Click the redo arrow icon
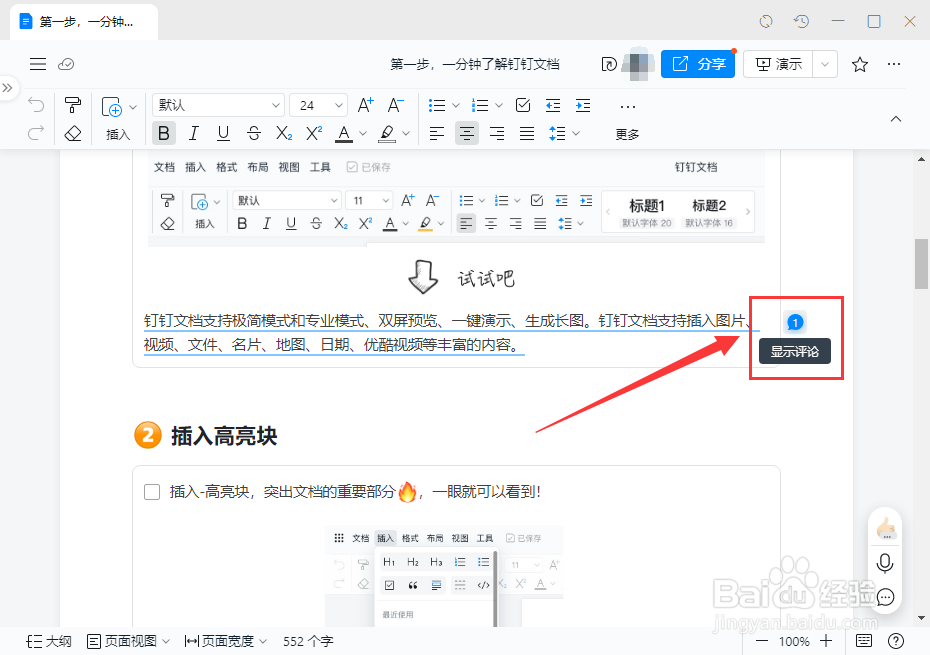The width and height of the screenshot is (930, 655). 36,133
